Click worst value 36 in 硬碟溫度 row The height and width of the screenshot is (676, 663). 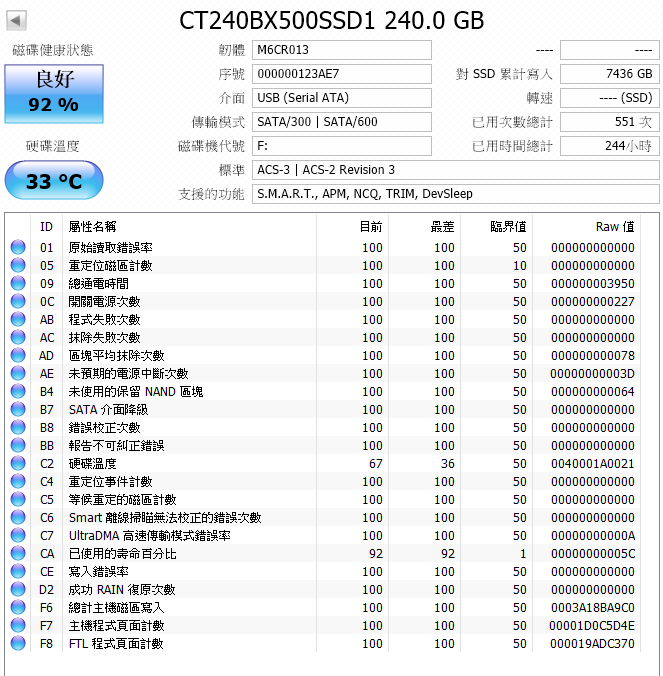(447, 464)
